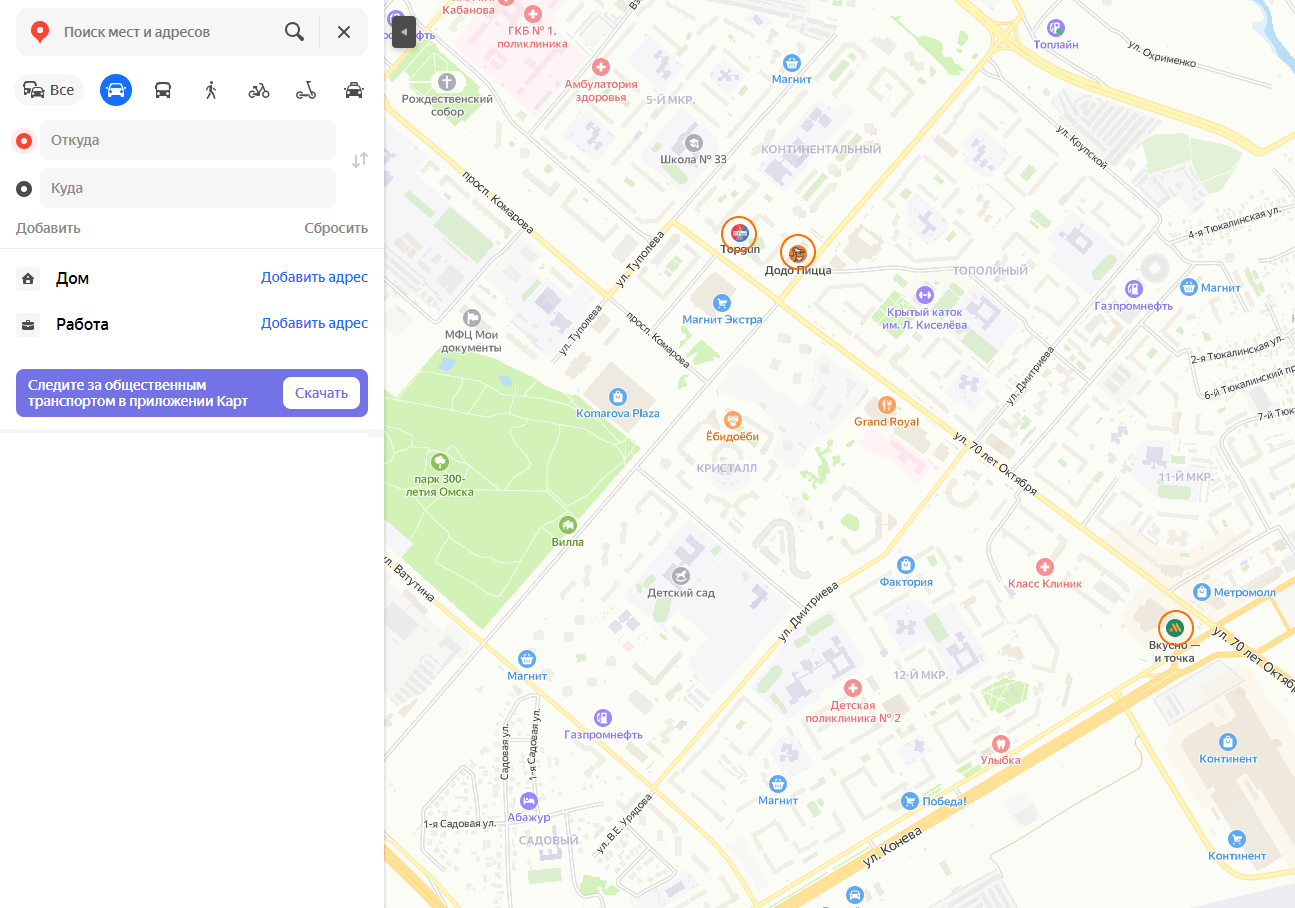Focus the search places and addresses field
This screenshot has height=908, width=1295.
pyautogui.click(x=168, y=32)
